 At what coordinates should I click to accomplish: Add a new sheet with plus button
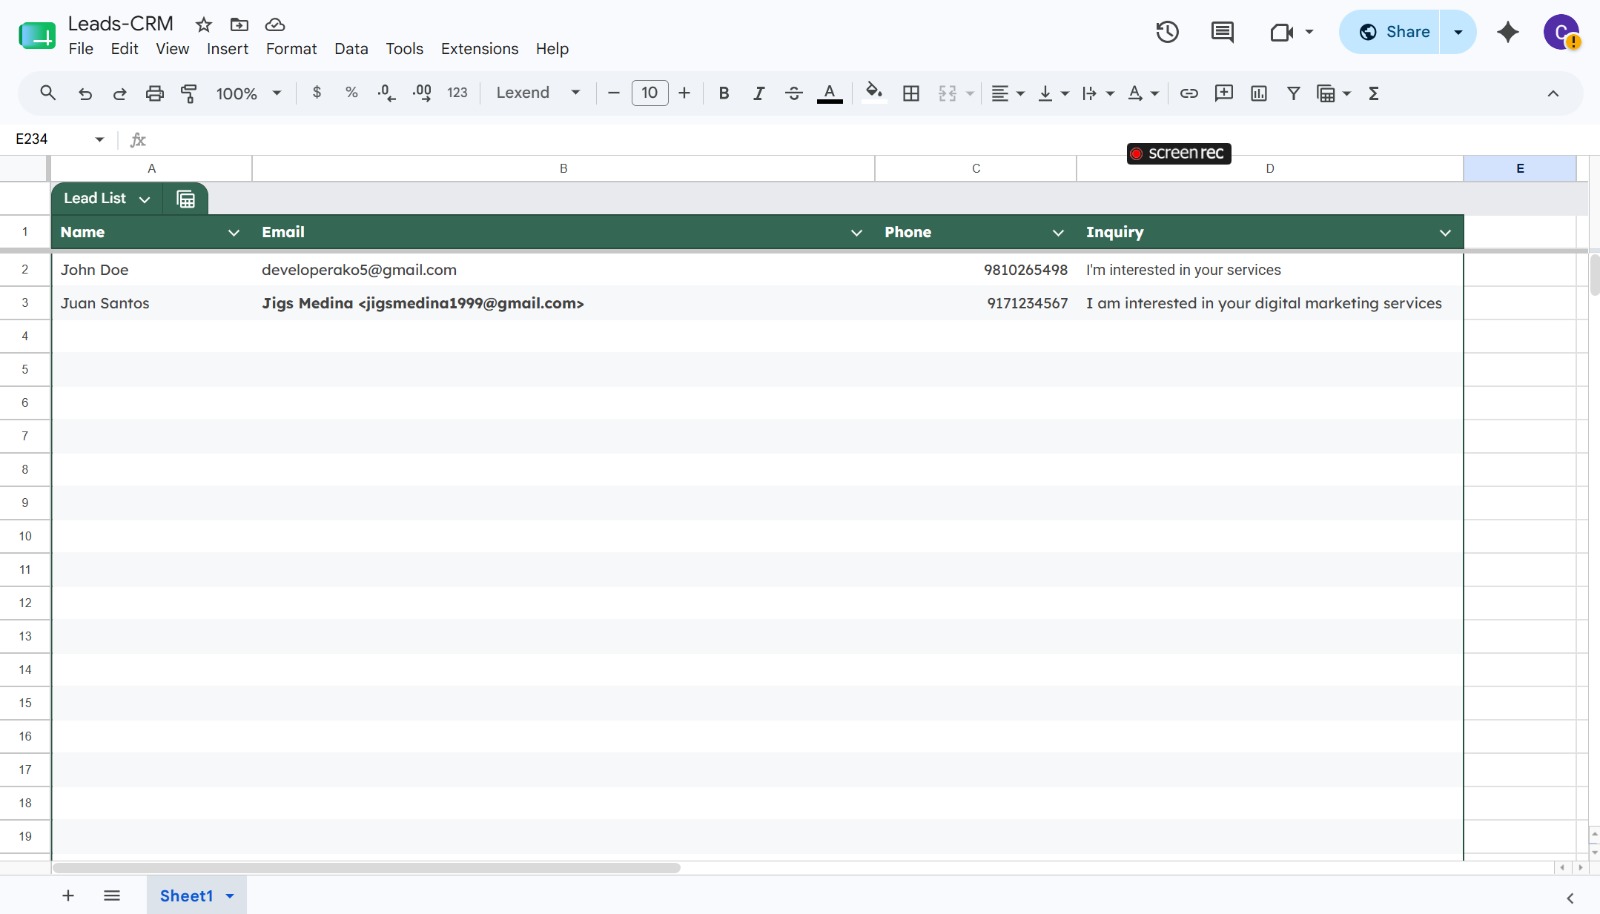pos(68,895)
